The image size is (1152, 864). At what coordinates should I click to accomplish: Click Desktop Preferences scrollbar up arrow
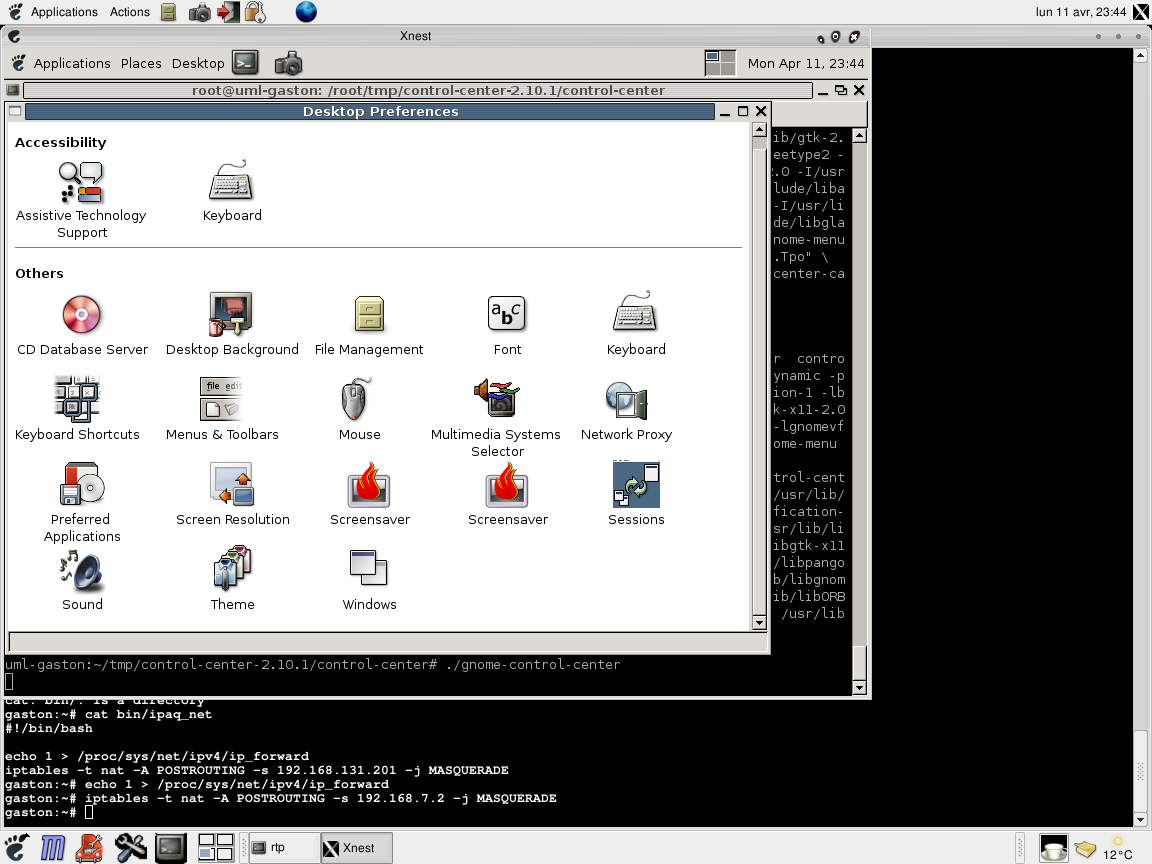click(760, 129)
